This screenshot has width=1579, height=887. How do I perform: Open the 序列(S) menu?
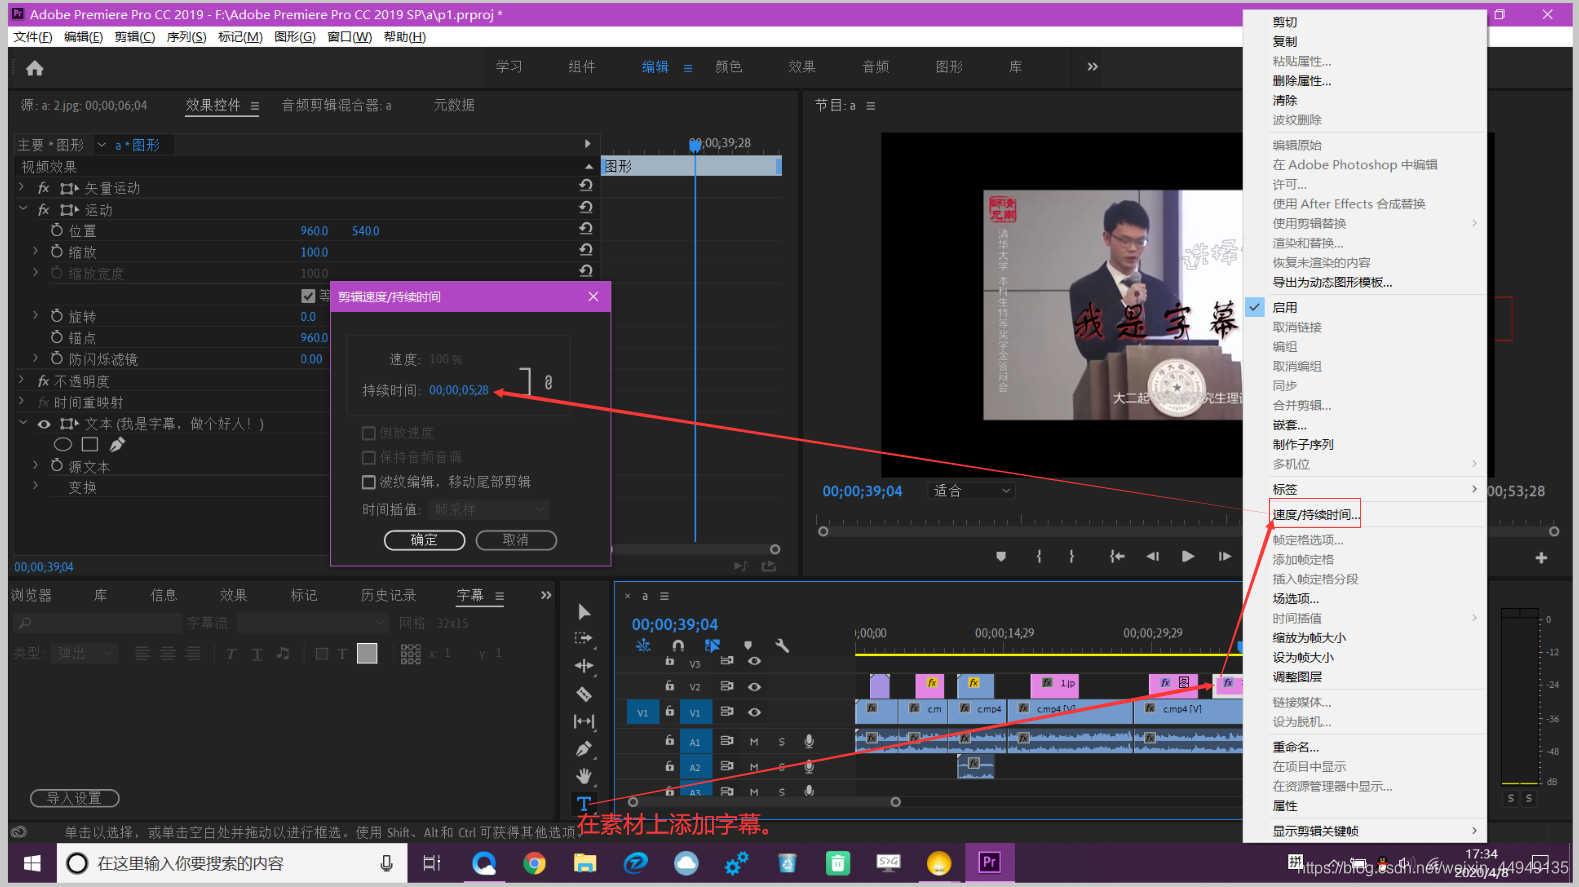[x=186, y=37]
